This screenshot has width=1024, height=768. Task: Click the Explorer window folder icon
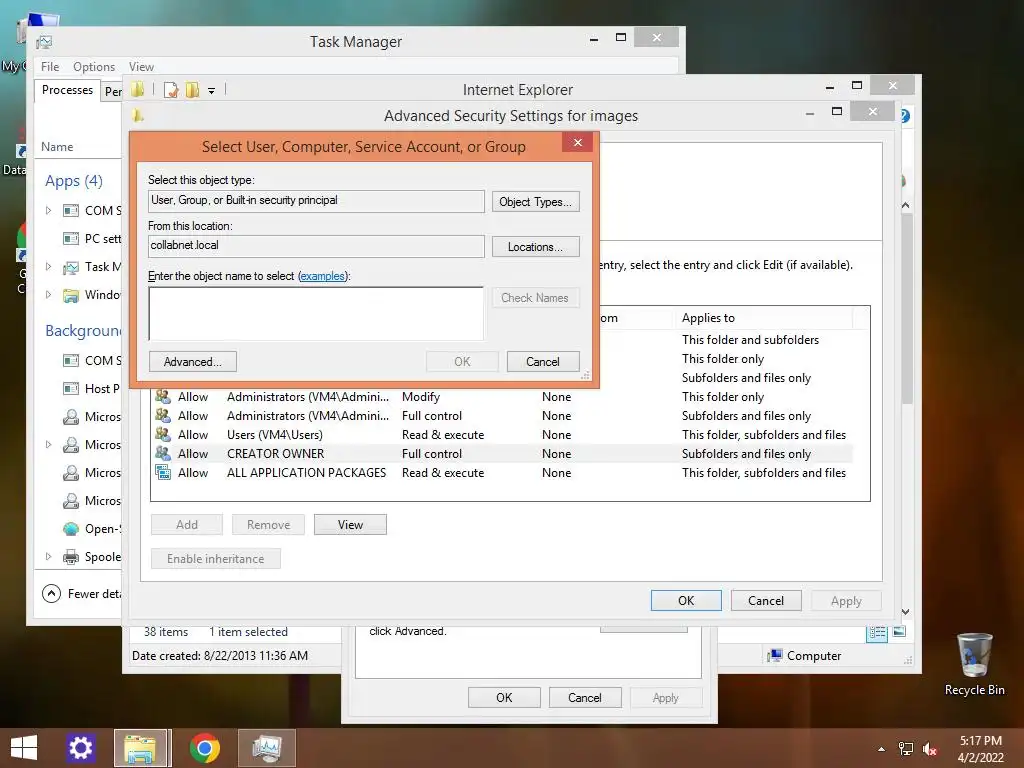coord(138,89)
